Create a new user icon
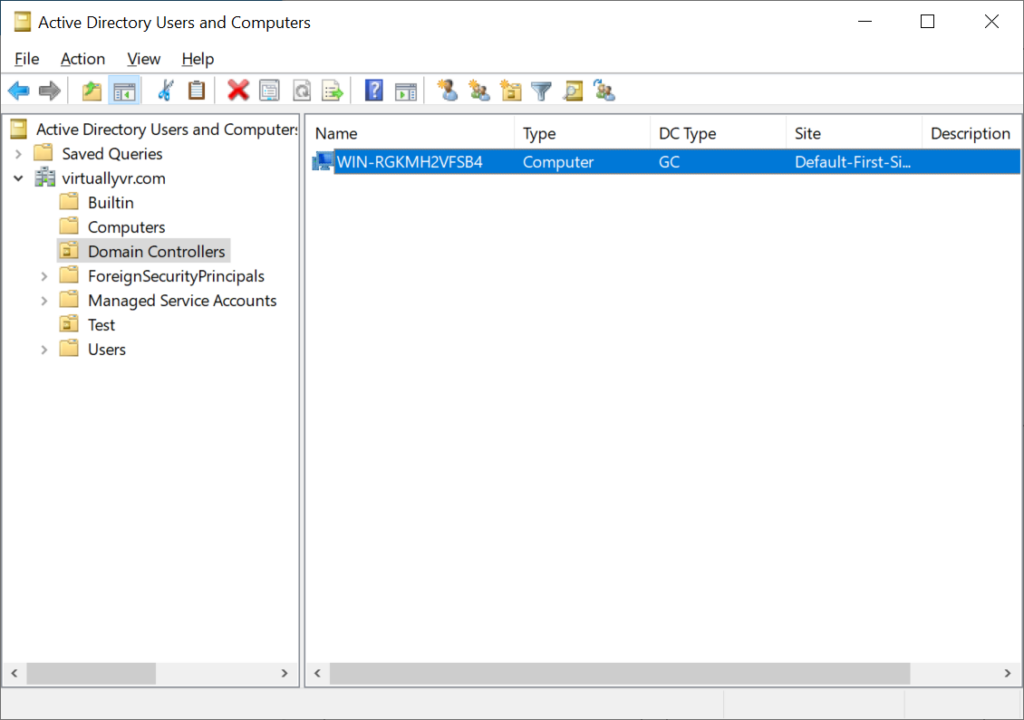The width and height of the screenshot is (1024, 720). [x=447, y=91]
